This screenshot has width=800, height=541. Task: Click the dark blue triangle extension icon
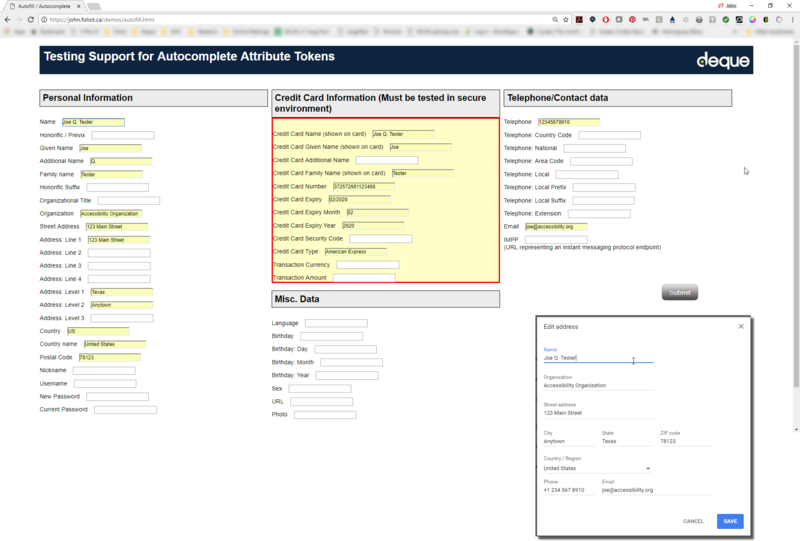(x=672, y=19)
